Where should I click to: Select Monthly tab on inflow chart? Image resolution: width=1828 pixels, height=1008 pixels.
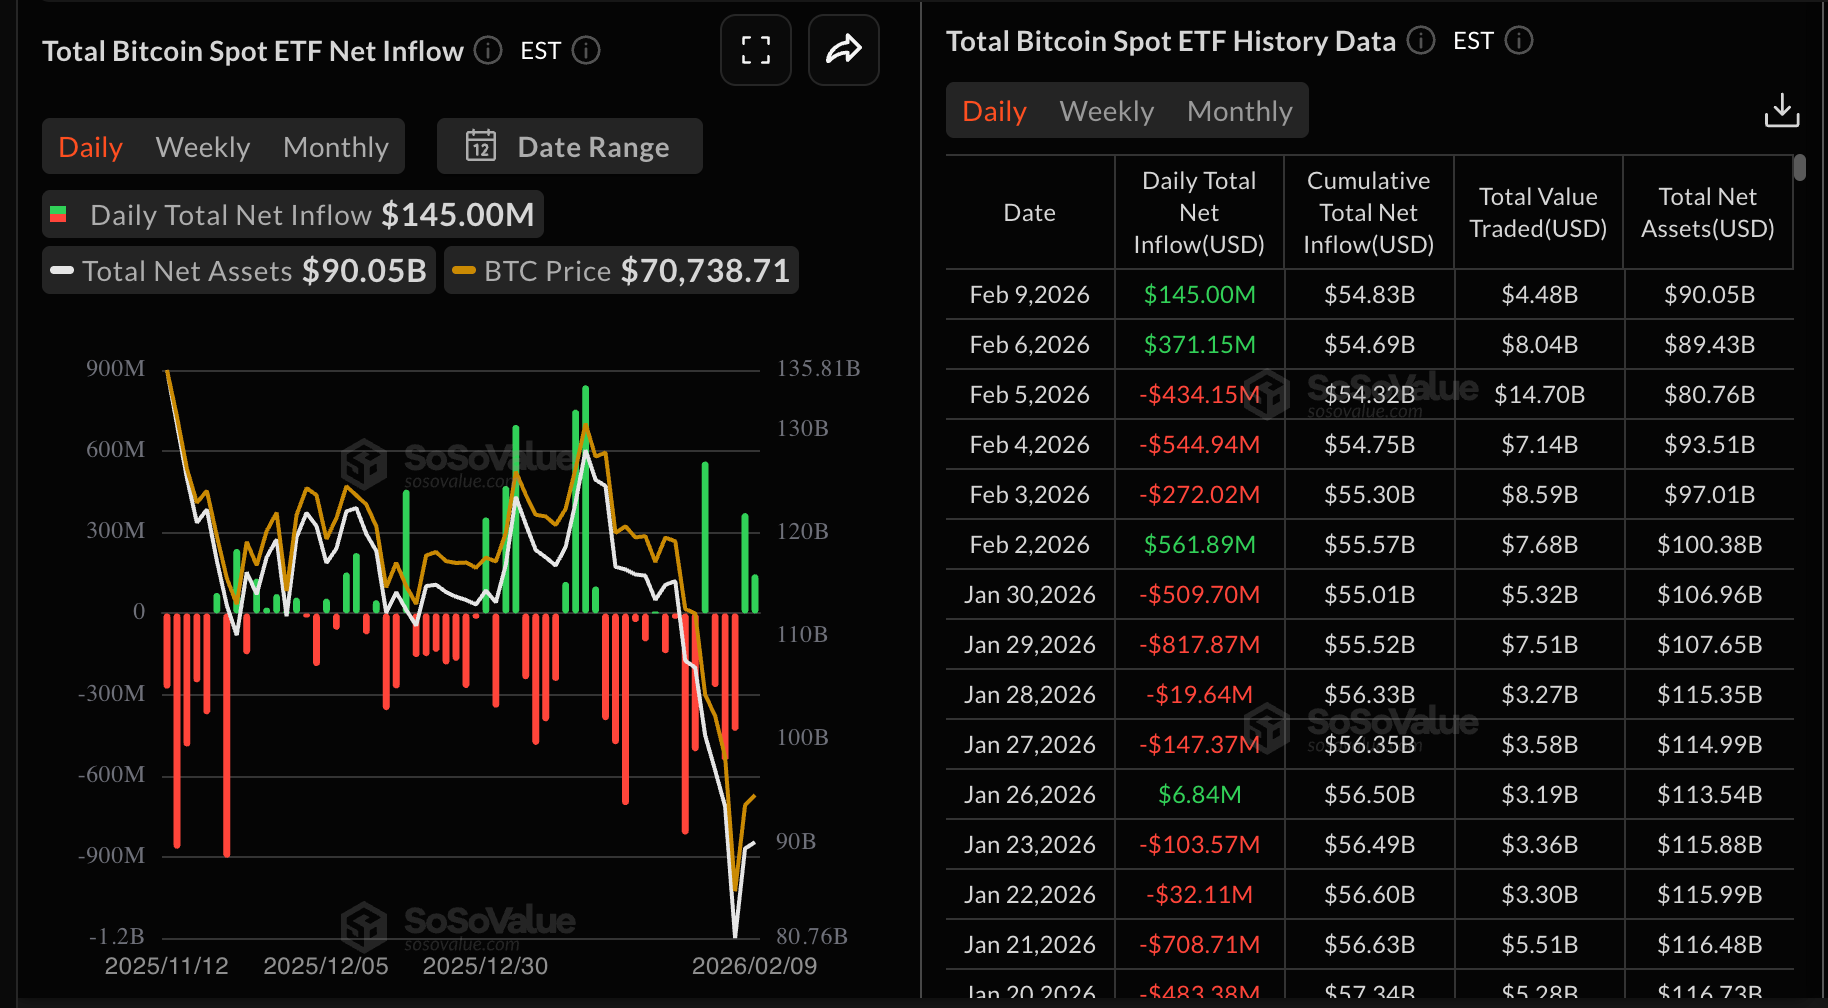[x=336, y=146]
